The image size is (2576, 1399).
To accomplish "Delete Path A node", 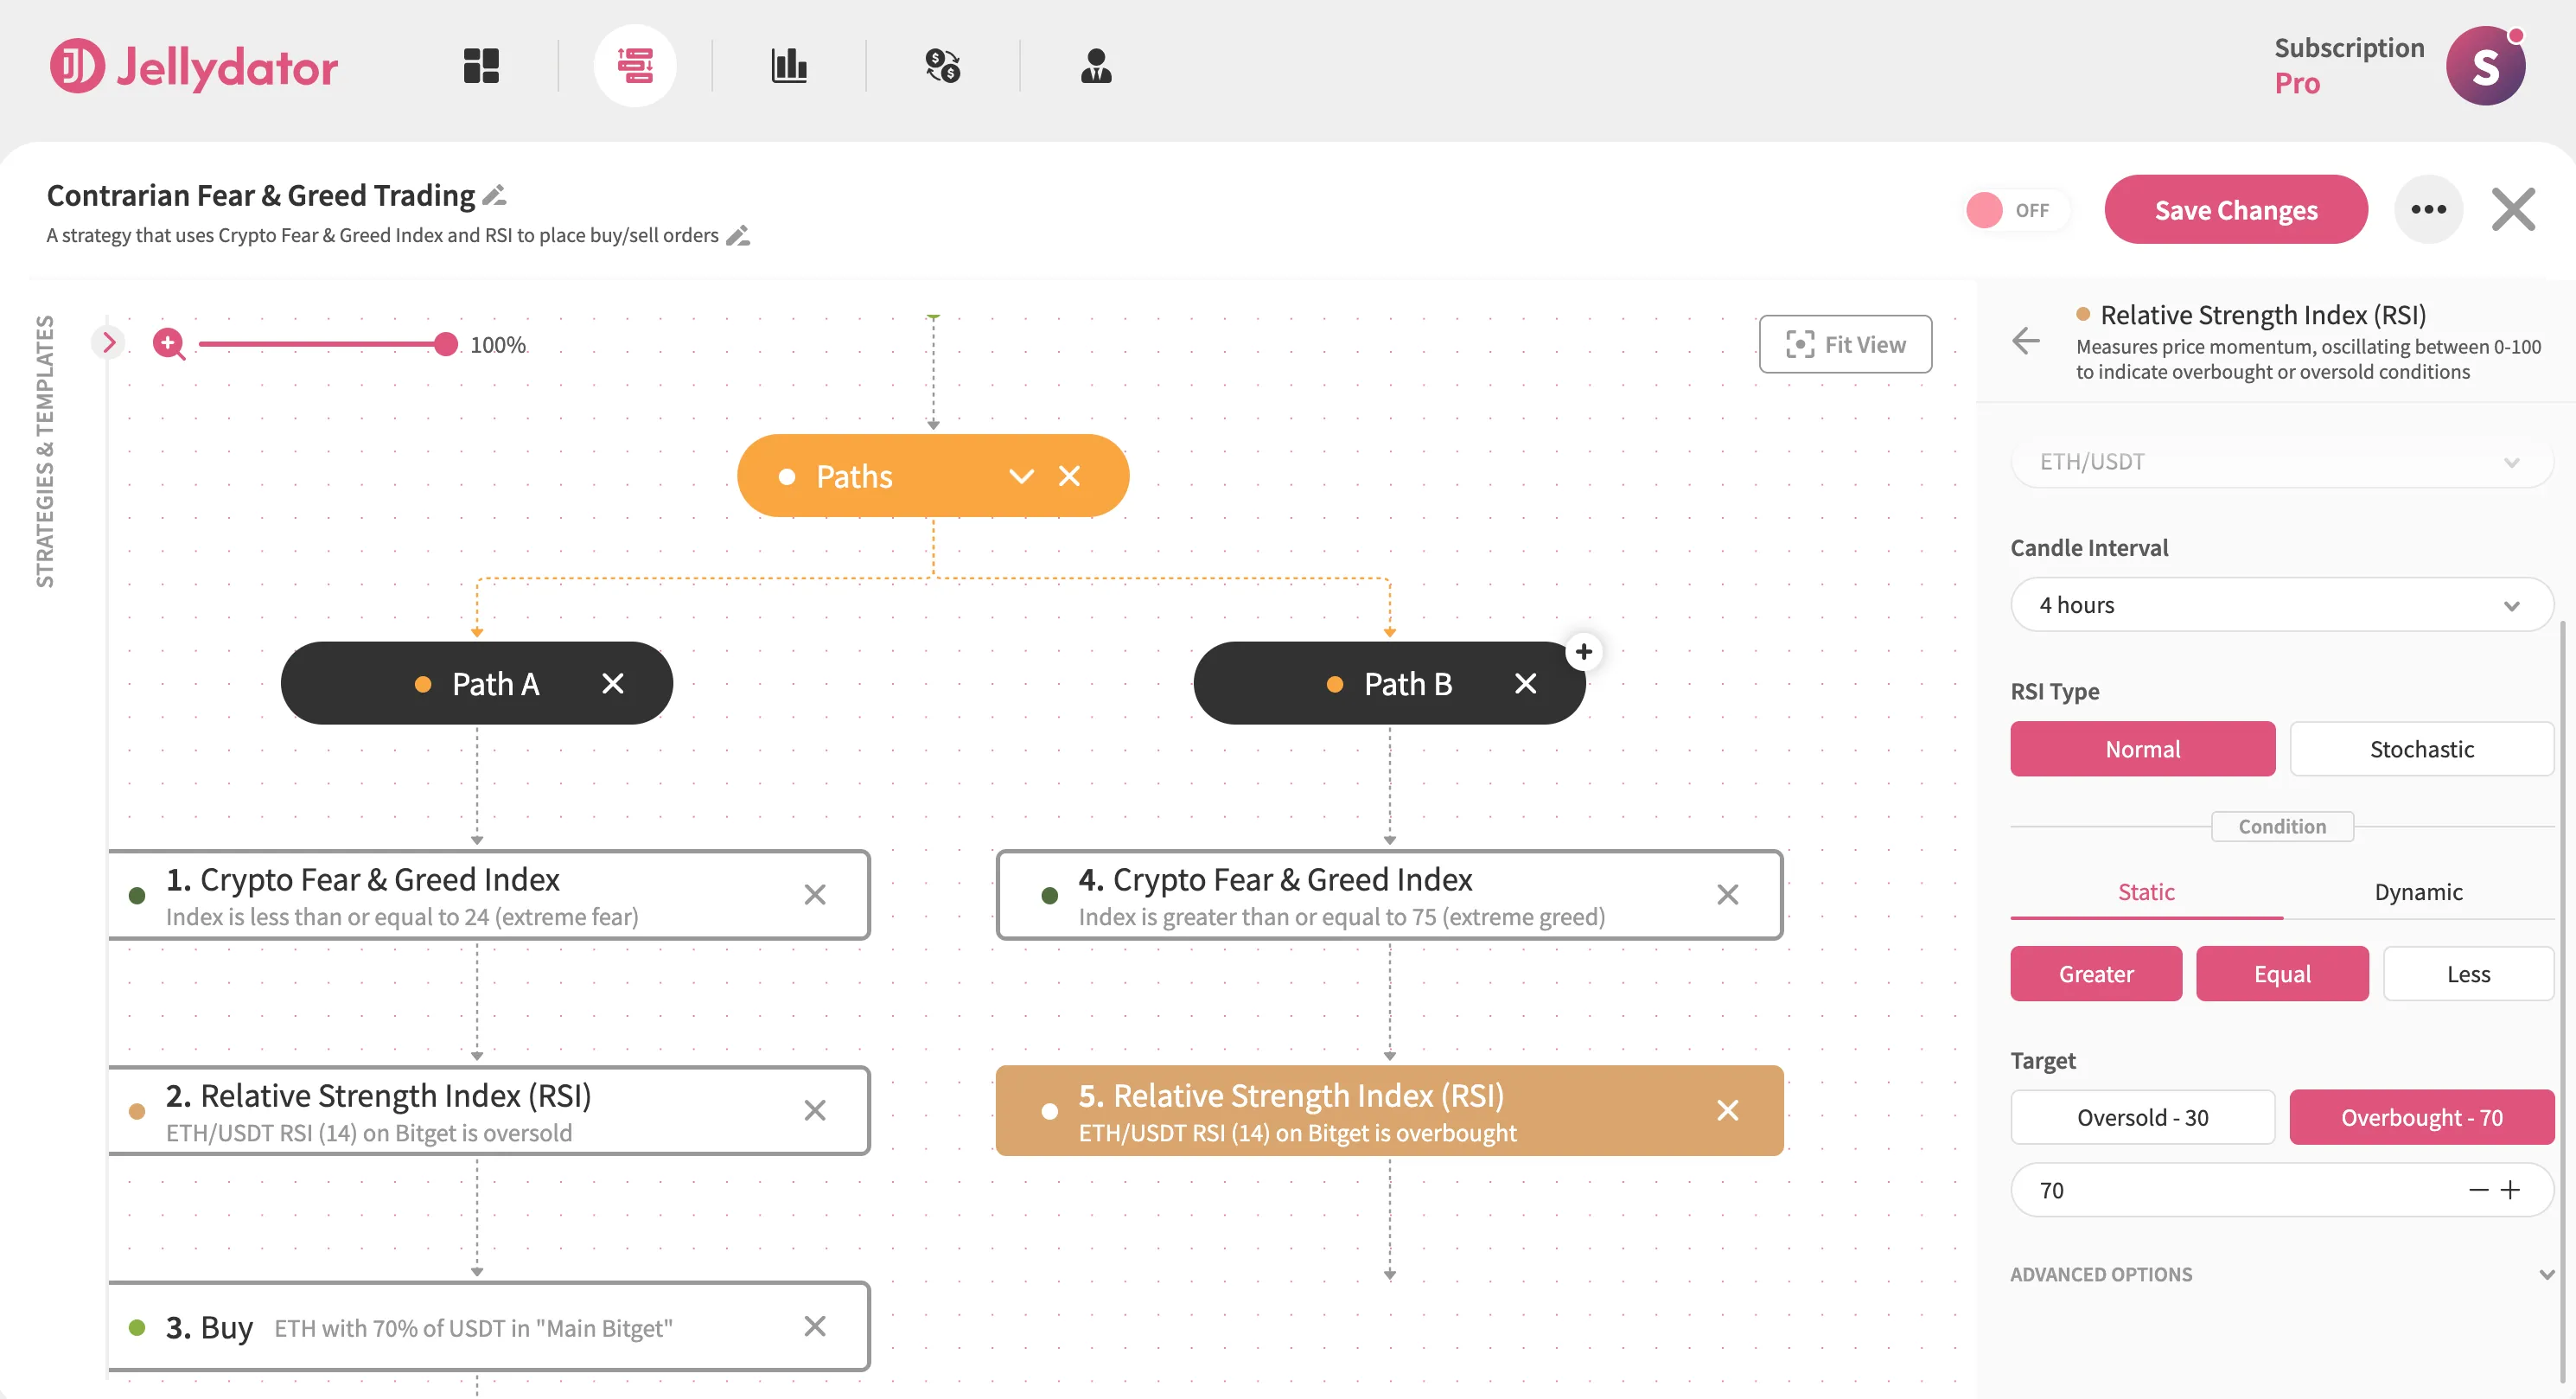I will (613, 684).
